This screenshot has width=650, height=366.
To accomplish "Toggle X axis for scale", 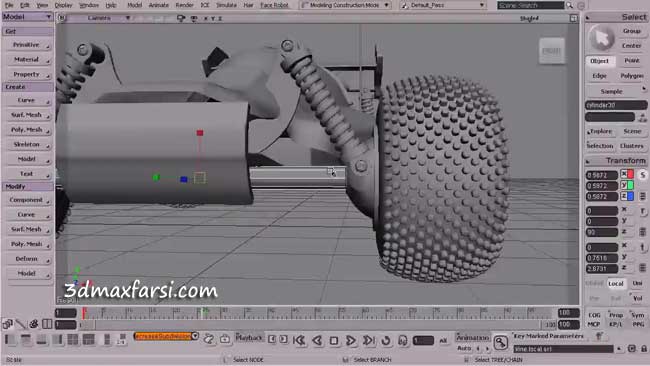I will point(627,175).
